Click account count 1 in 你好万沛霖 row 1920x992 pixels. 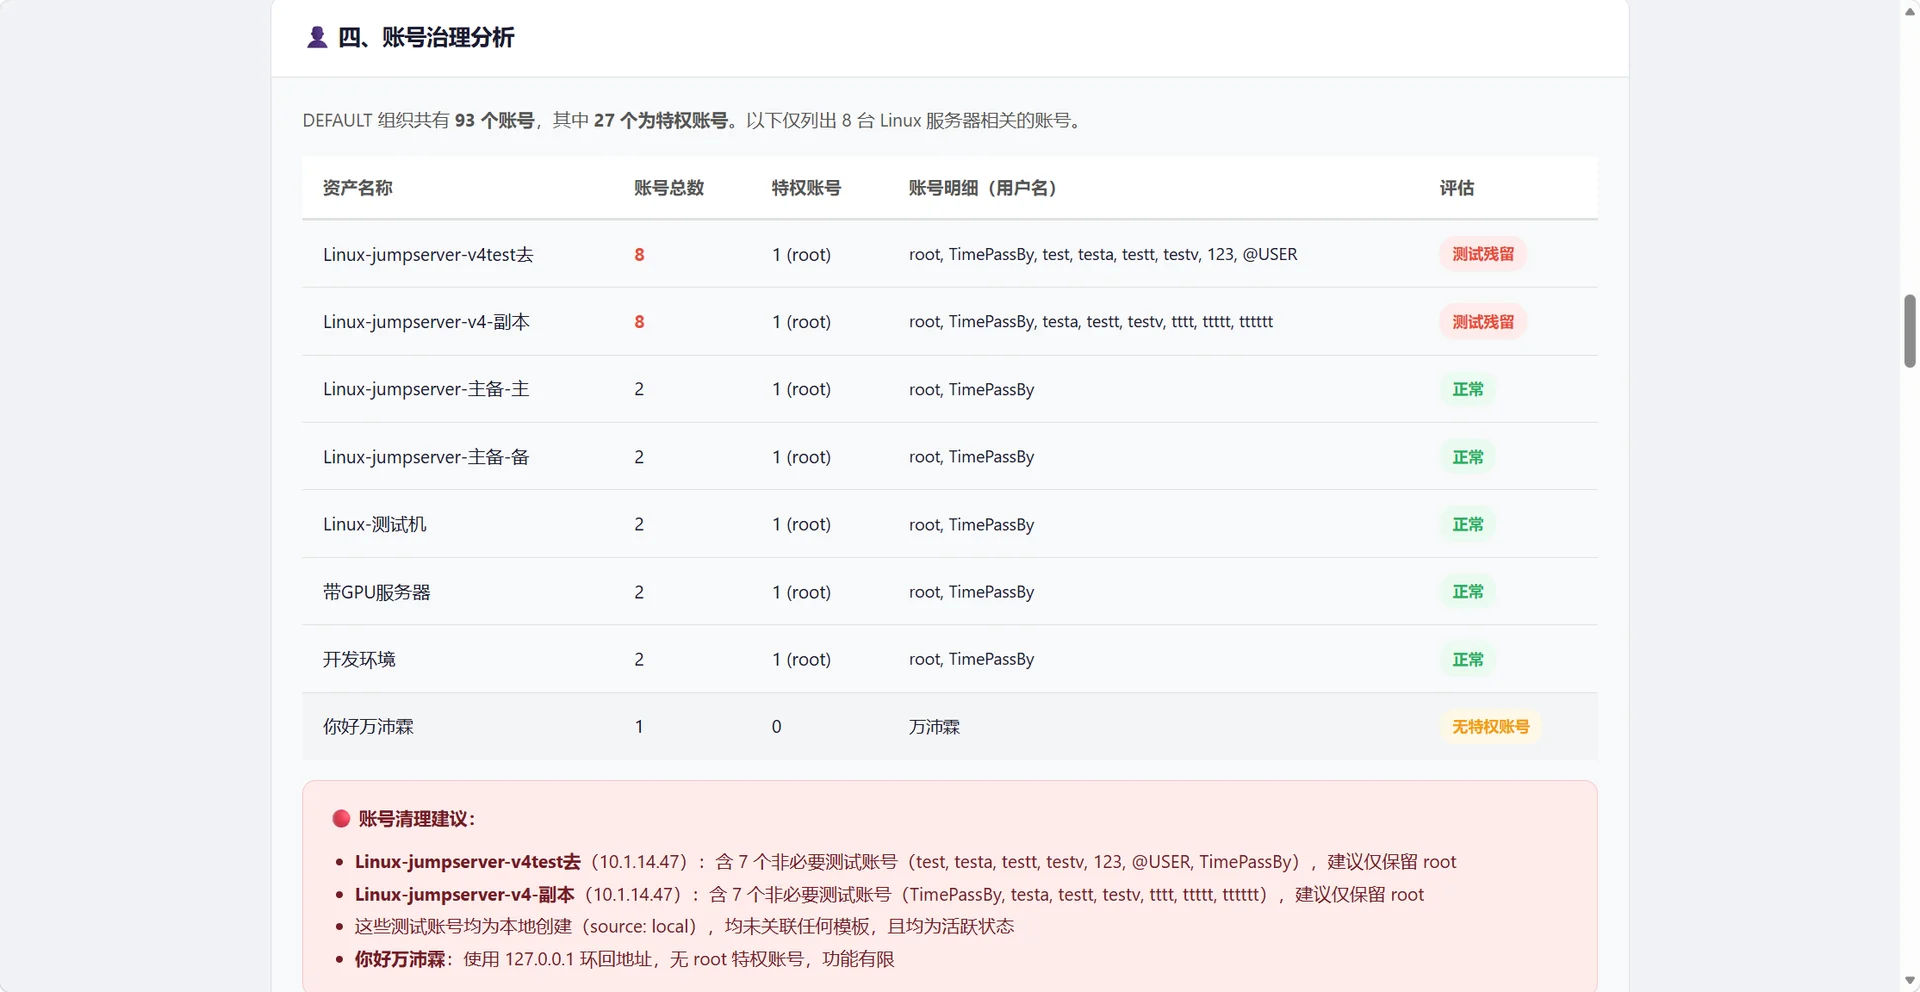click(639, 727)
